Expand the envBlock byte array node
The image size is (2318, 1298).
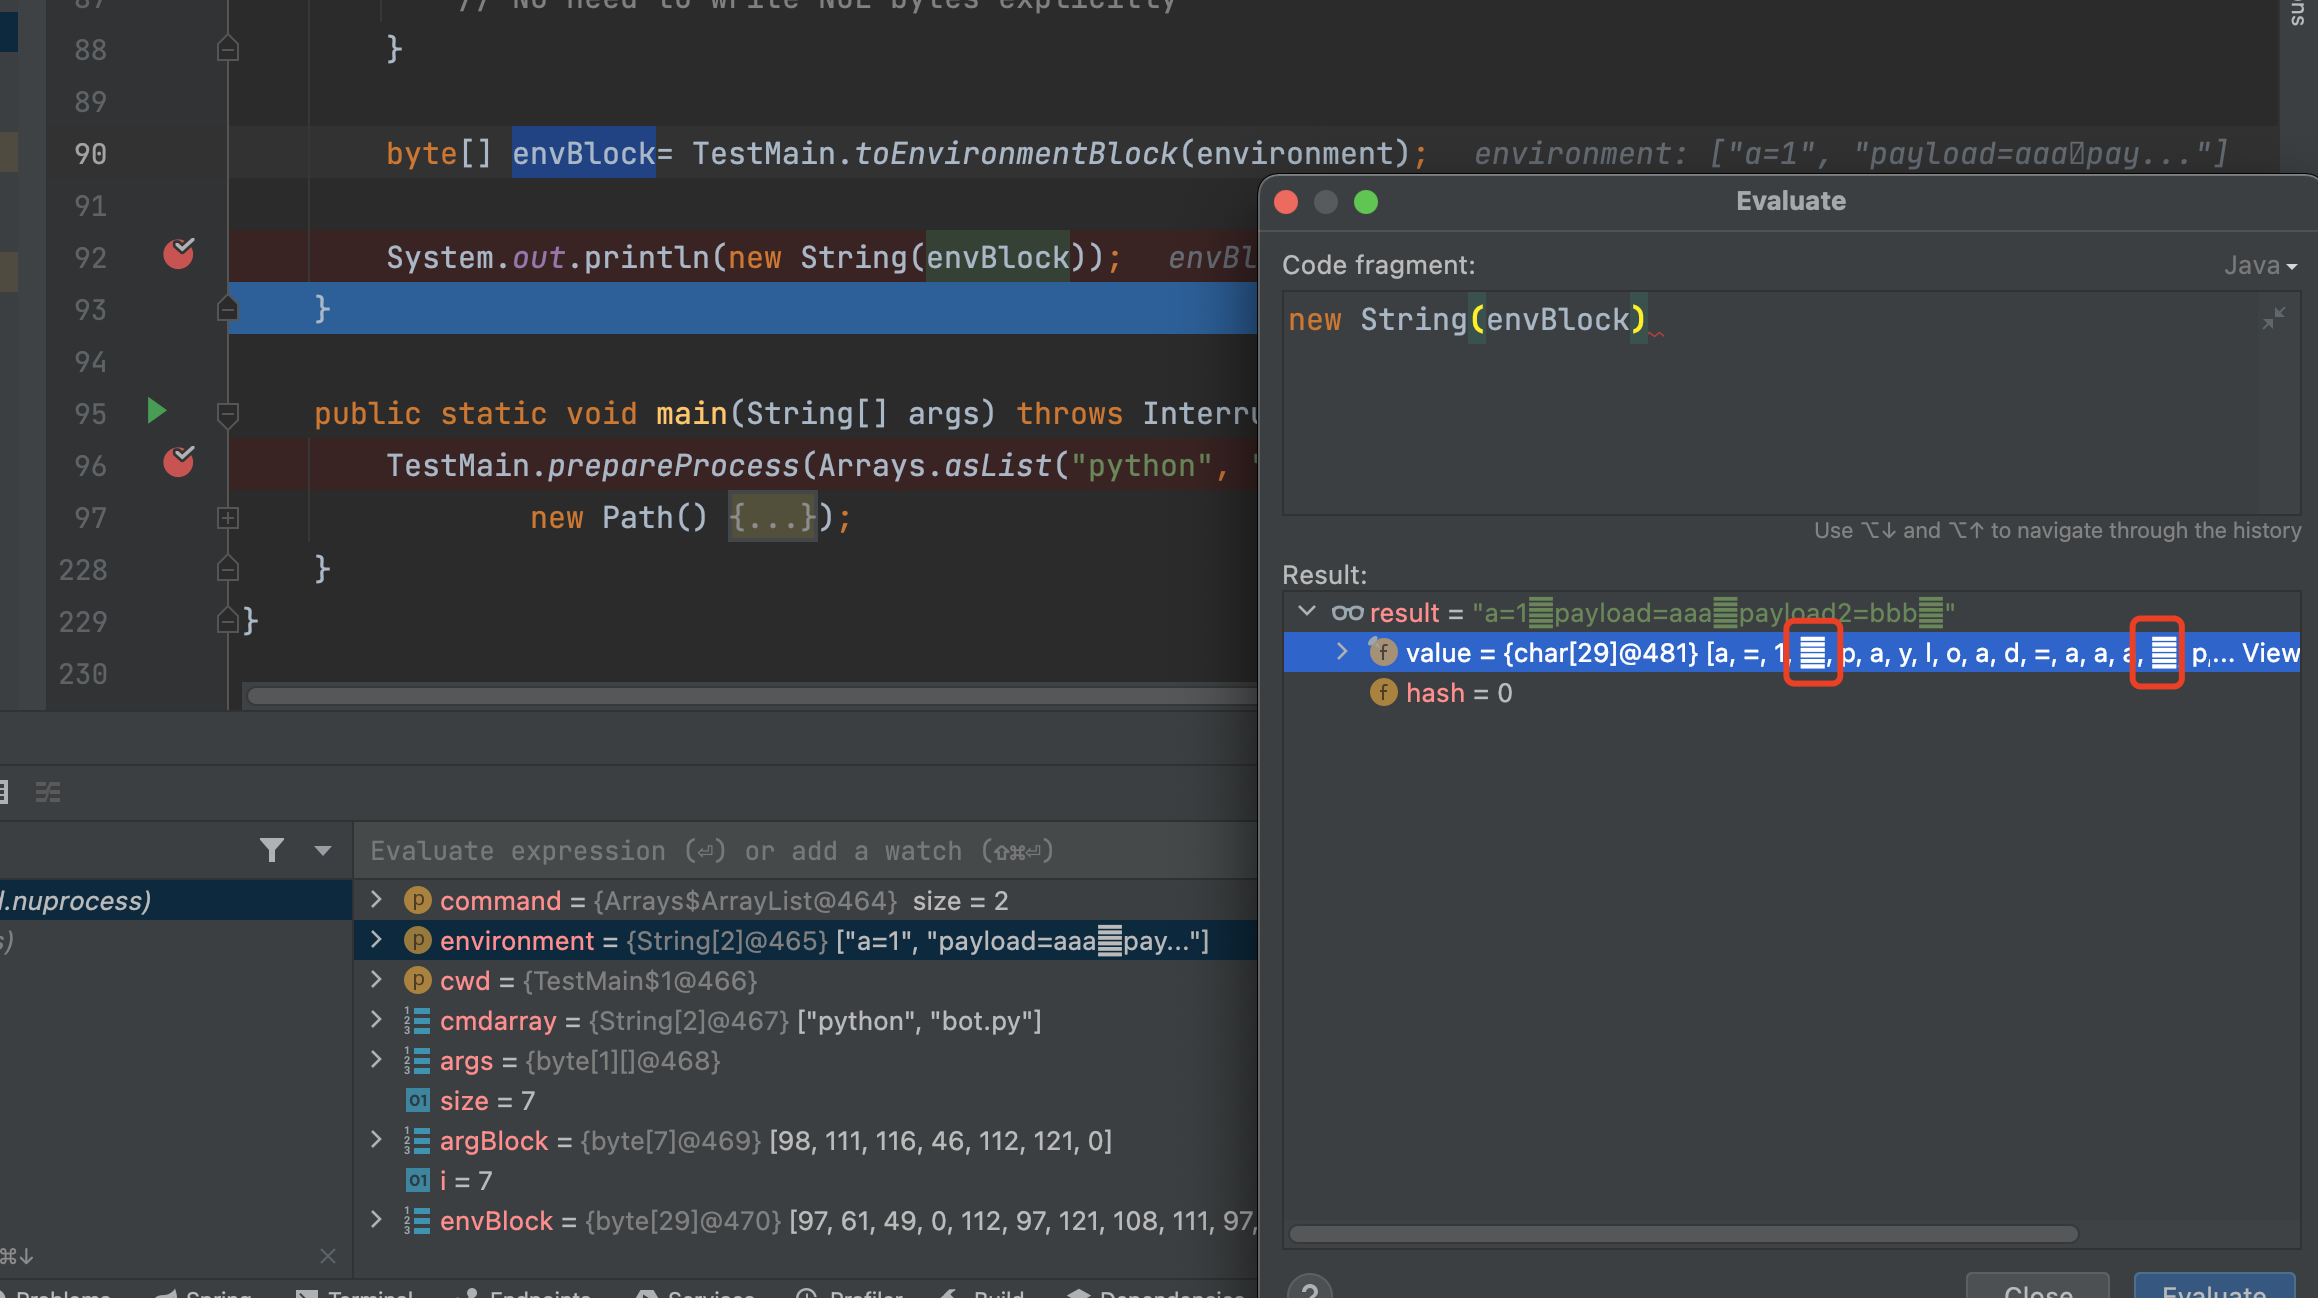point(376,1220)
